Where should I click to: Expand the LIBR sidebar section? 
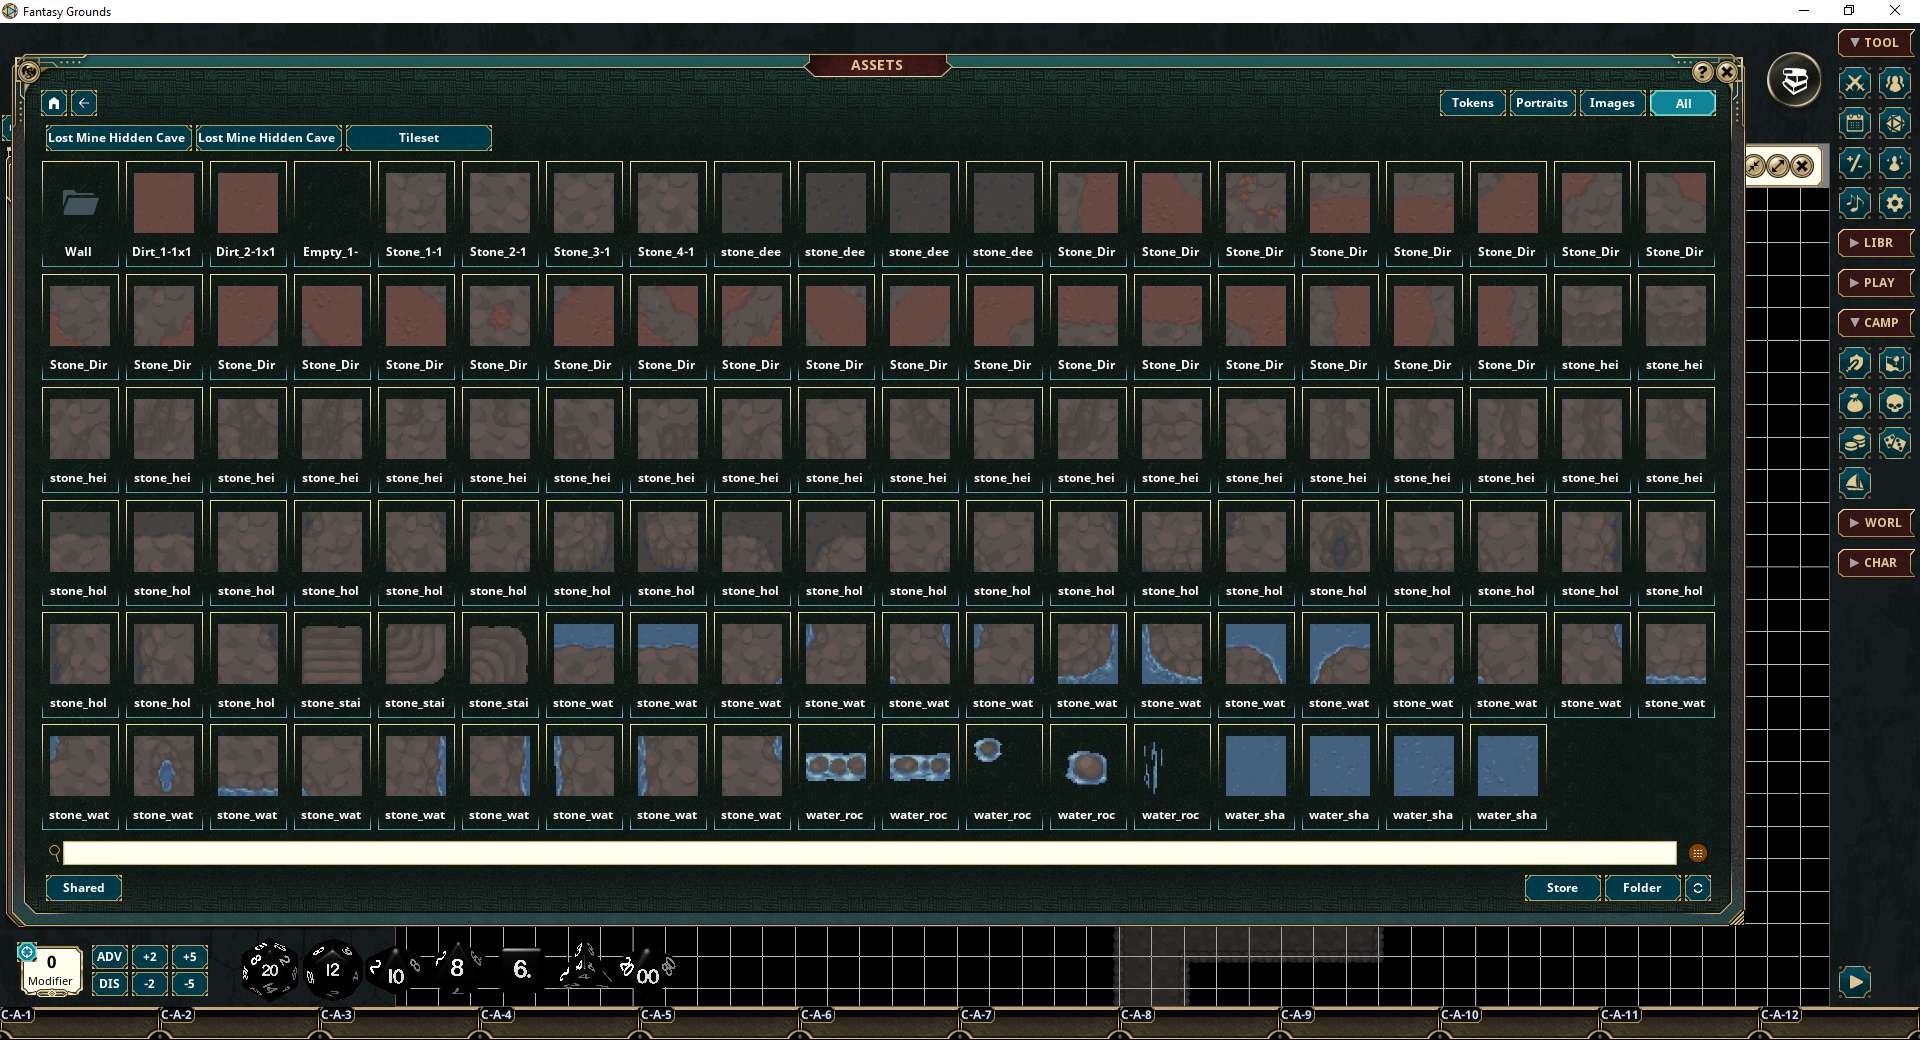[x=1875, y=243]
